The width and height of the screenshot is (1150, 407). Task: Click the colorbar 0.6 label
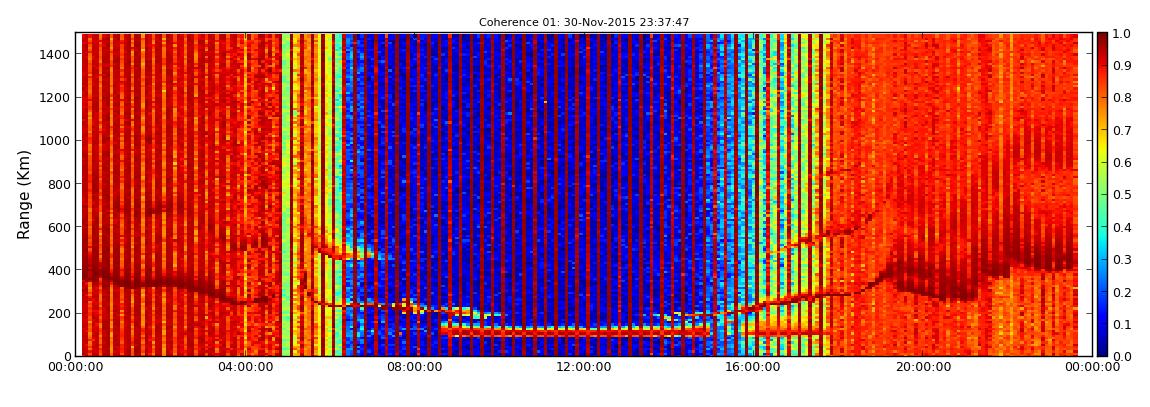pyautogui.click(x=1121, y=163)
